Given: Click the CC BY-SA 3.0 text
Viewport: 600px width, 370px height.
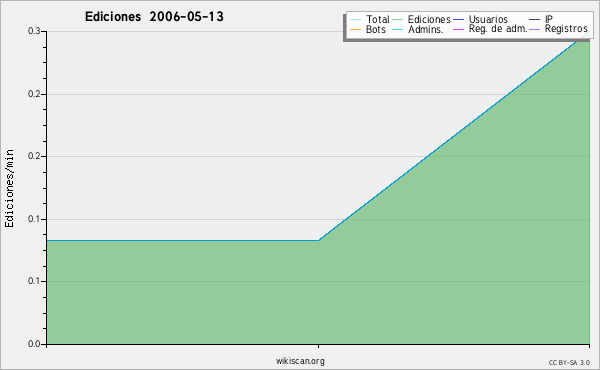Looking at the screenshot, I should coord(569,363).
